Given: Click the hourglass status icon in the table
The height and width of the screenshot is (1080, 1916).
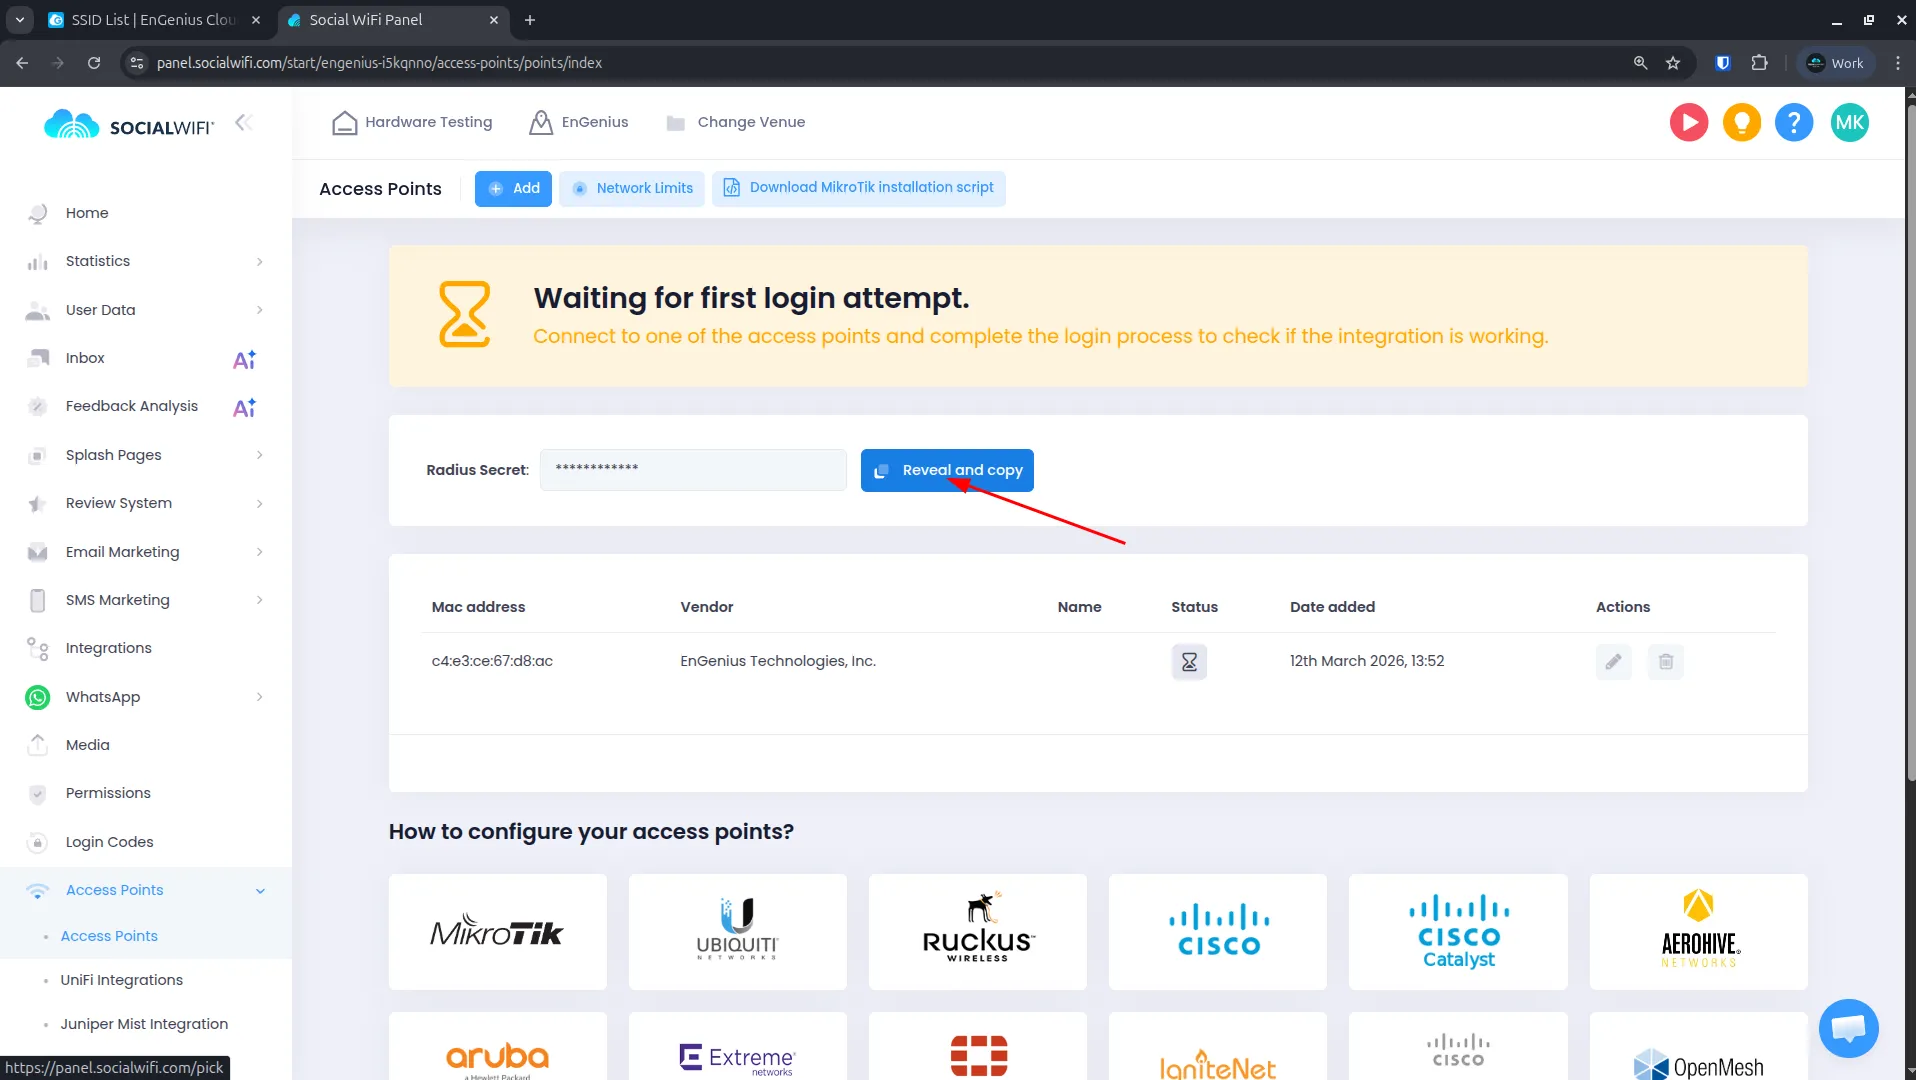Looking at the screenshot, I should pos(1189,661).
